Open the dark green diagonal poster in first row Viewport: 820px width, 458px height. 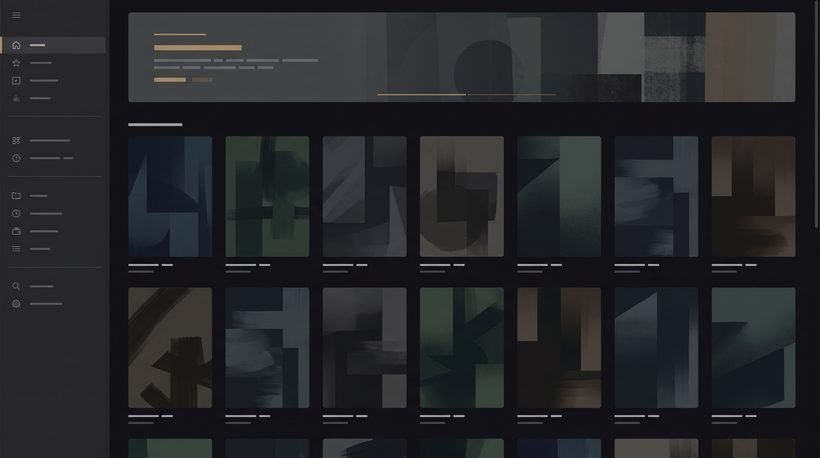pyautogui.click(x=559, y=197)
